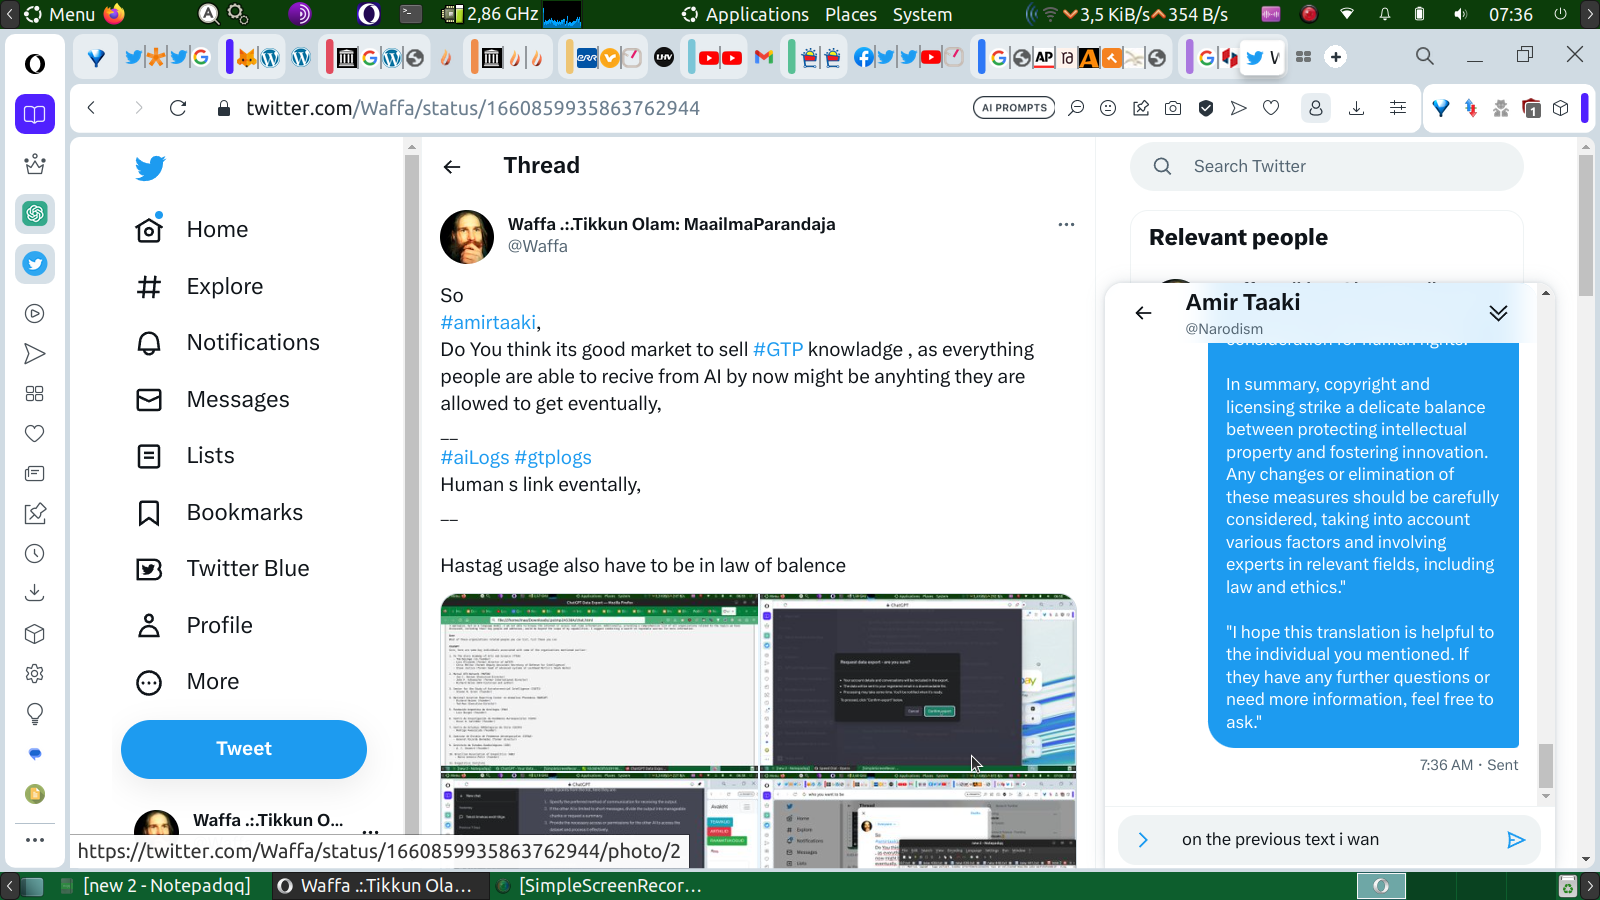Switch to Notepadqq in taskbar
Screen dimensions: 1600x900
pos(156,886)
